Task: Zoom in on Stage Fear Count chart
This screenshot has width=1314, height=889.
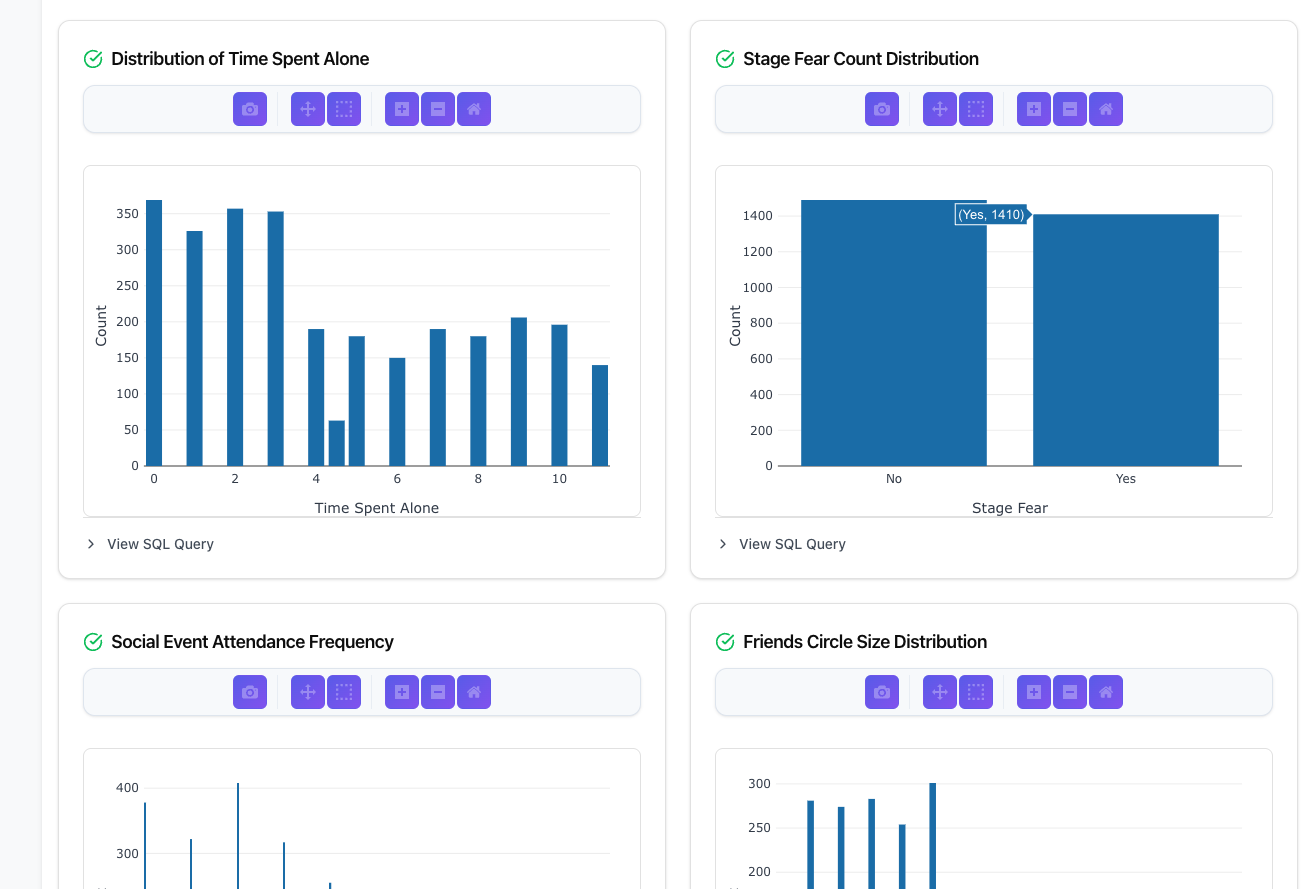Action: point(1034,109)
